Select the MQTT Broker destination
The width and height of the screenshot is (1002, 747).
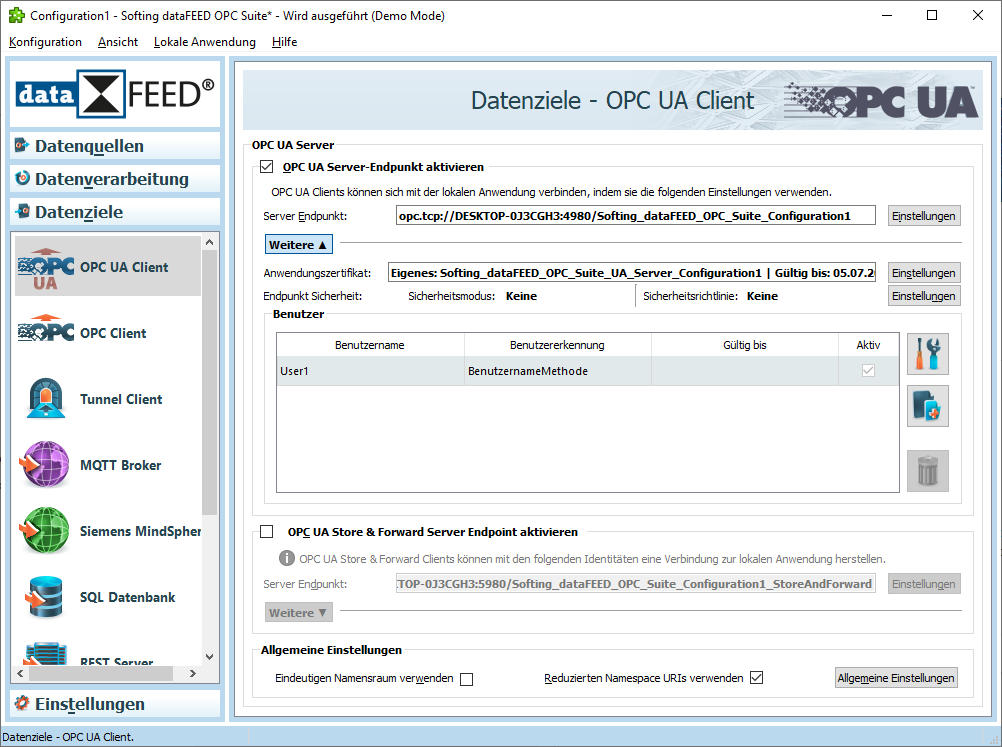[x=107, y=465]
